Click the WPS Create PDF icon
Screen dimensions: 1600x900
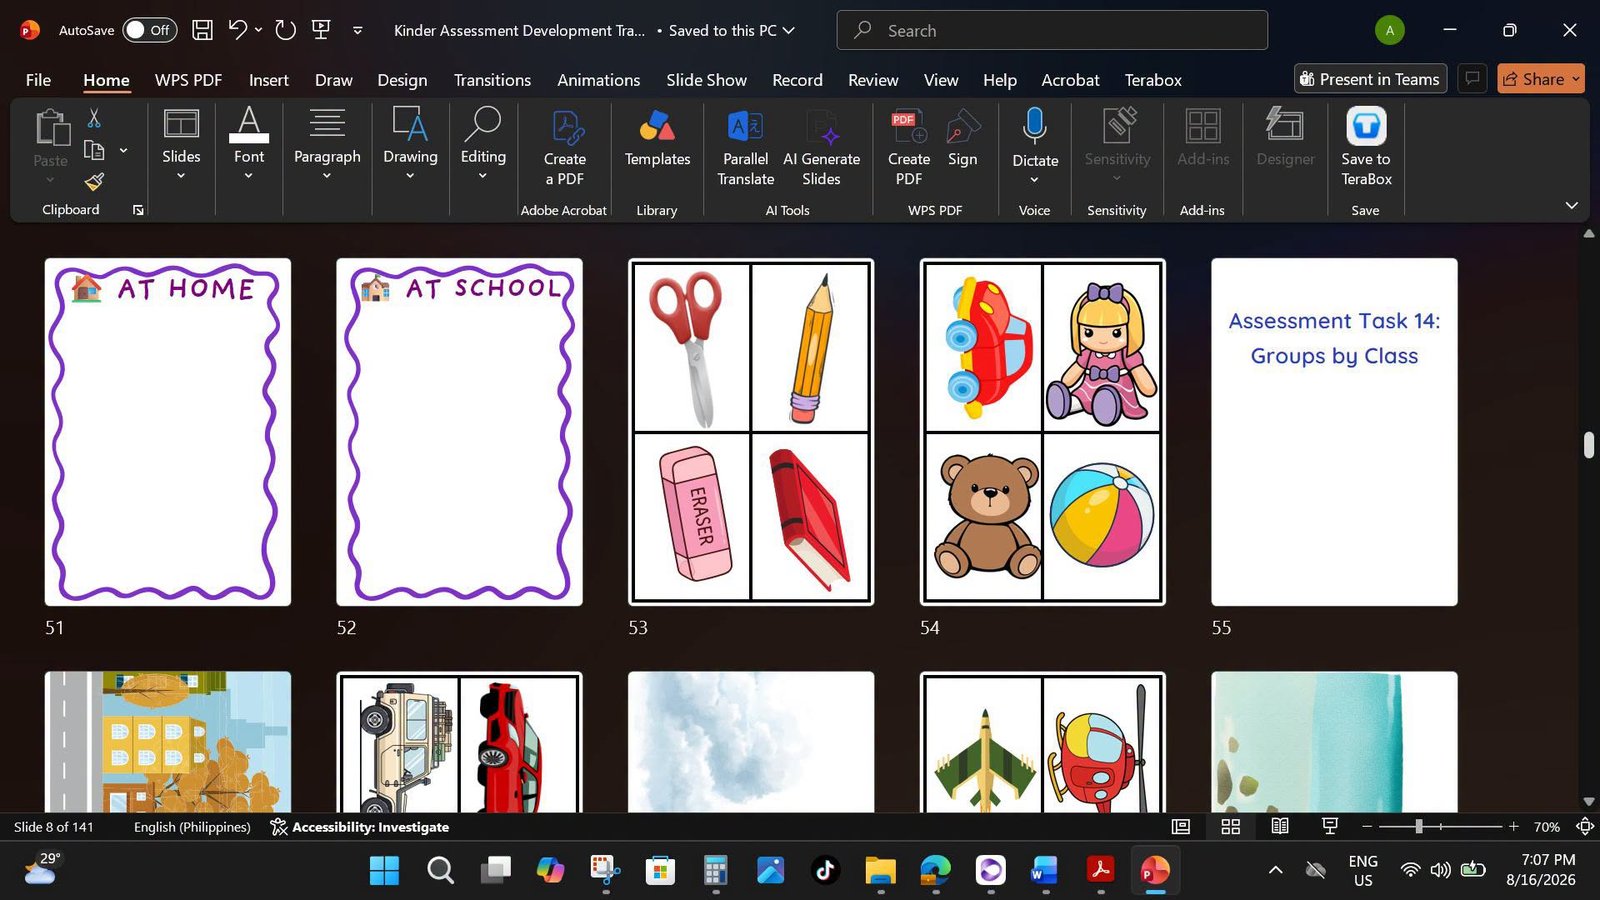click(x=908, y=126)
